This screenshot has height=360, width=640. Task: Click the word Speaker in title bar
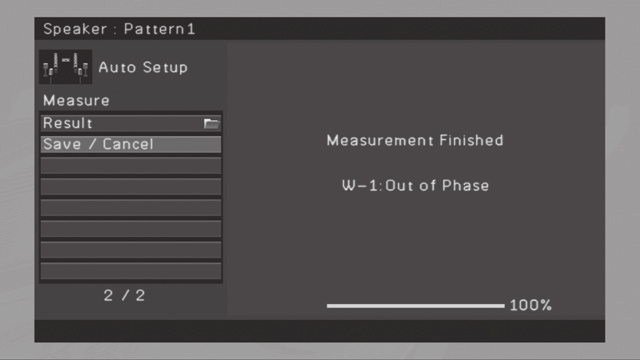[75, 29]
